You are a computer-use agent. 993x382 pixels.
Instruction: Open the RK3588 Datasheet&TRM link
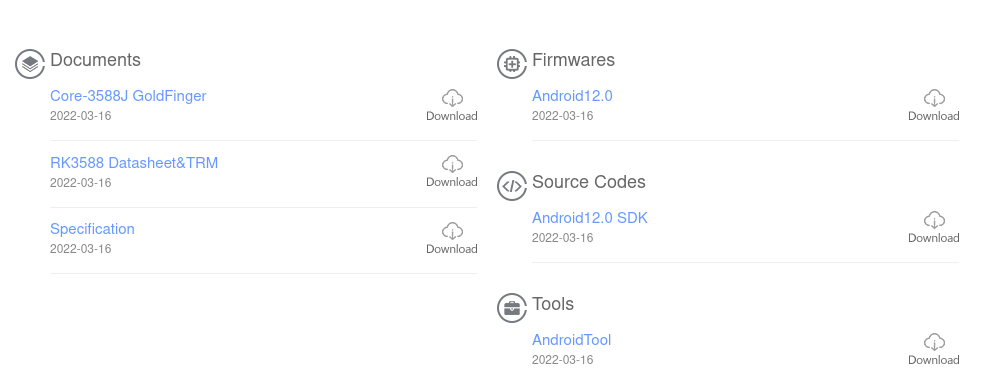pos(134,163)
